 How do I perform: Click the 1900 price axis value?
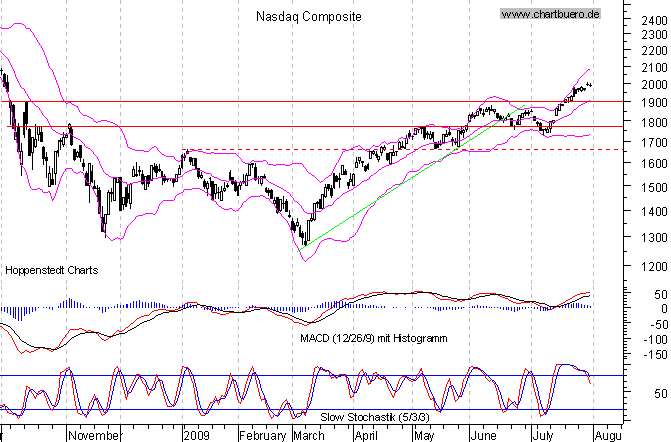[x=655, y=103]
